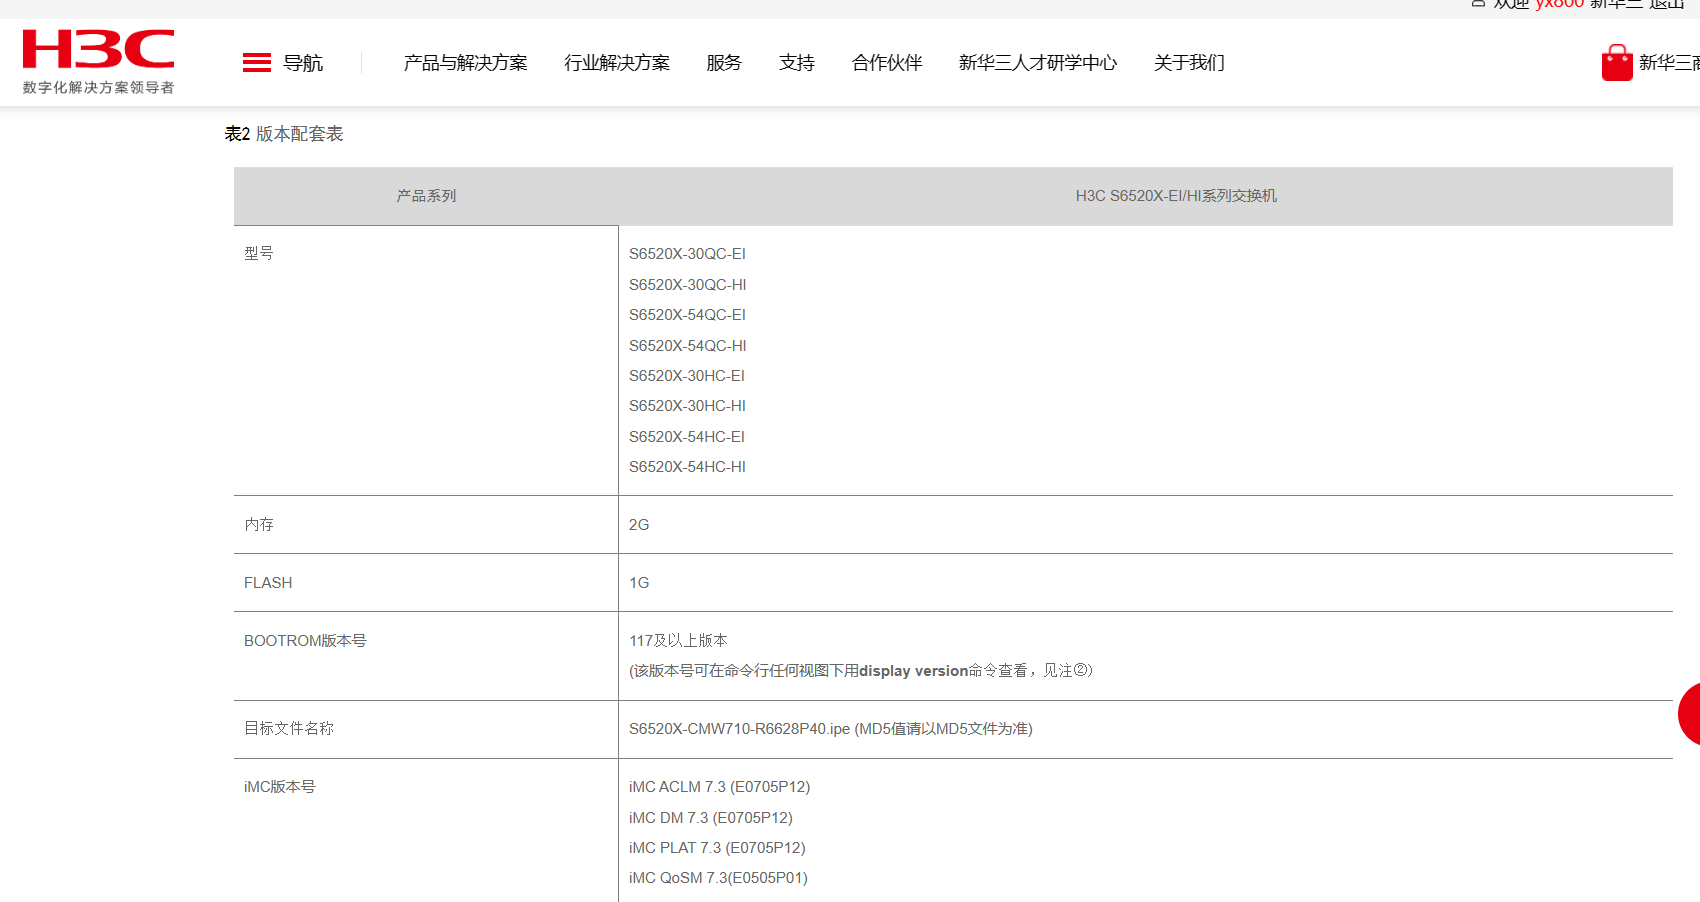Viewport: 1700px width, 902px height.
Task: Click the iMC版本号 row label
Action: [x=280, y=787]
